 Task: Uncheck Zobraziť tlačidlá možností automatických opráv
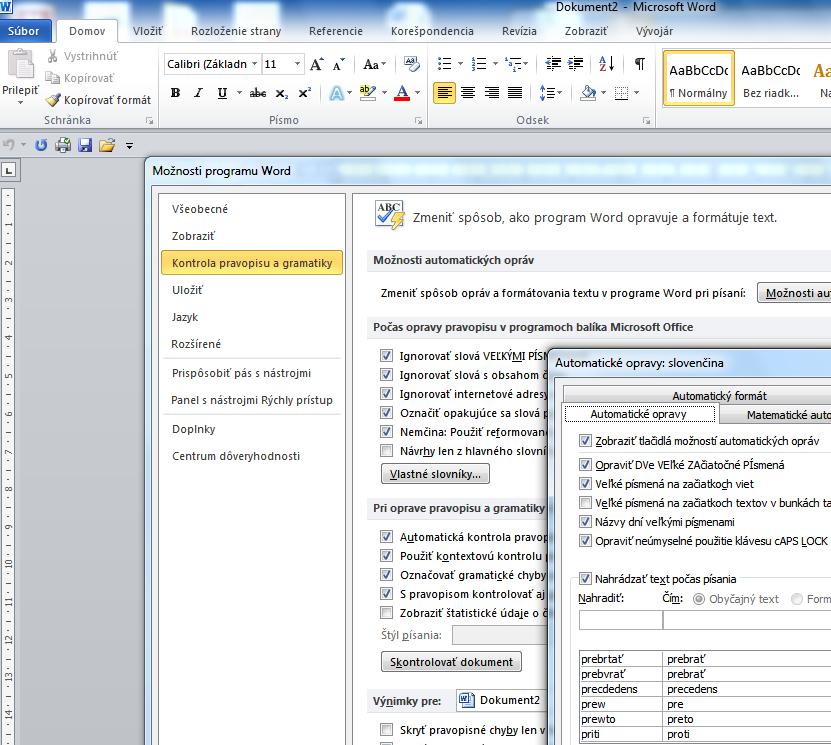pos(585,440)
